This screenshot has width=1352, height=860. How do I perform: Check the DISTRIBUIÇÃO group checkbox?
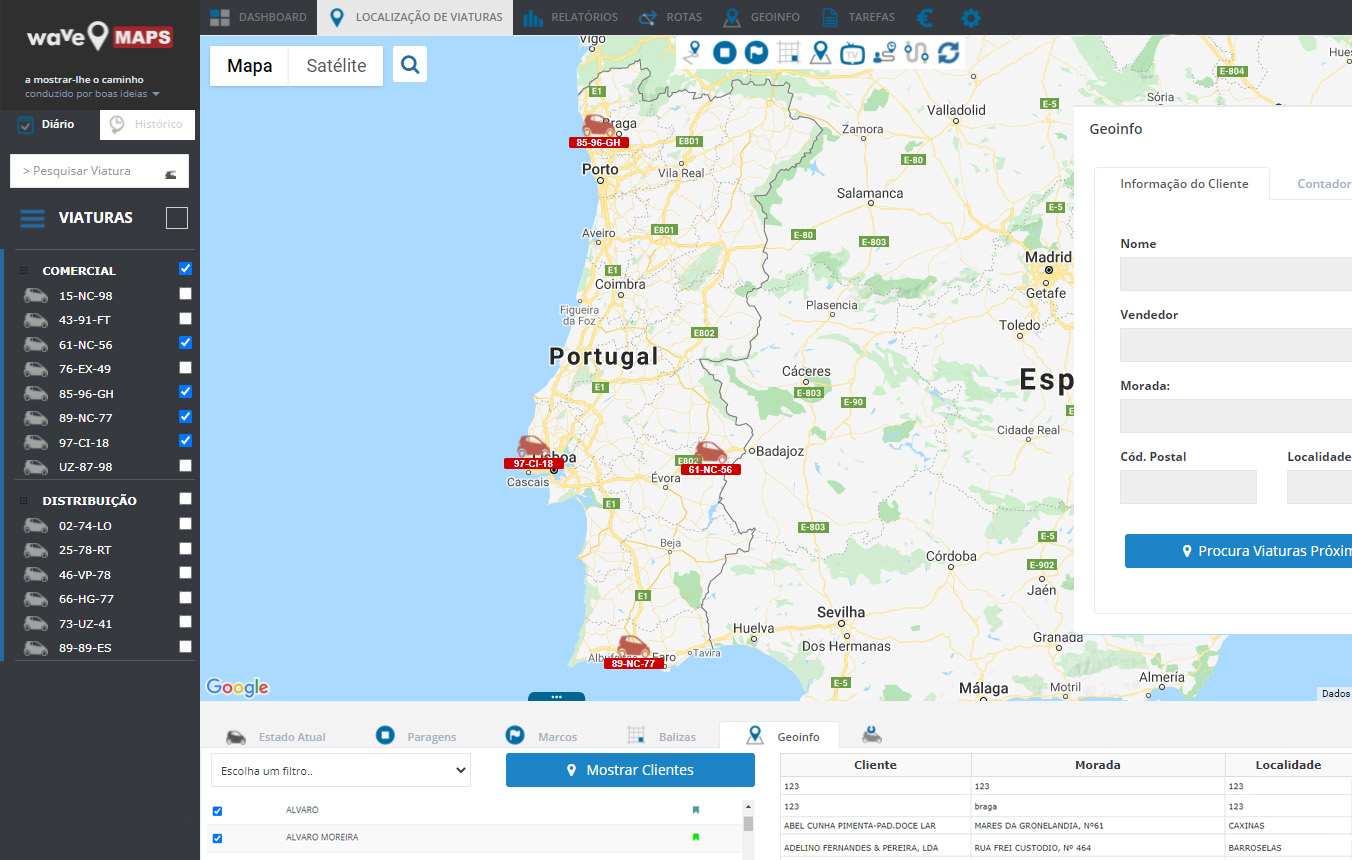coord(185,499)
